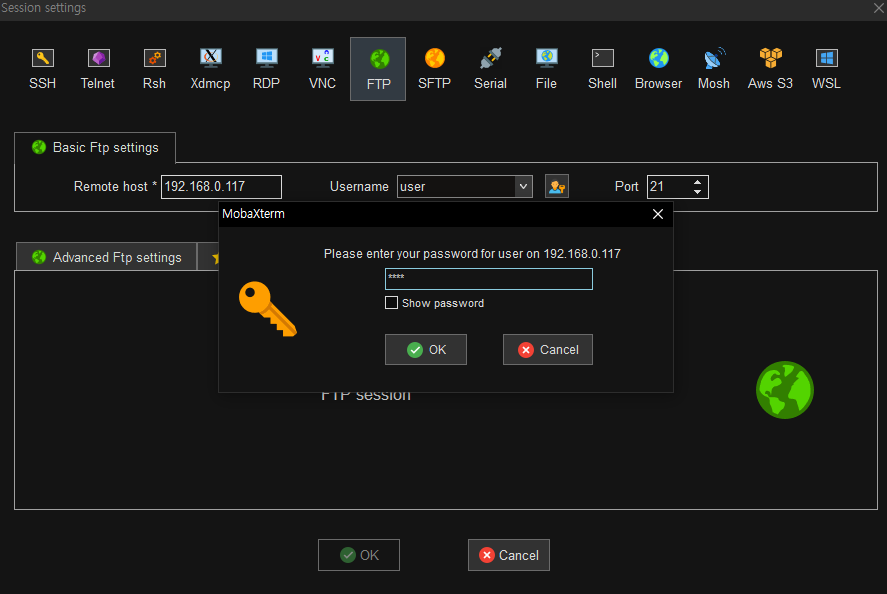The height and width of the screenshot is (594, 887).
Task: Pick the Shell session icon
Action: (602, 69)
